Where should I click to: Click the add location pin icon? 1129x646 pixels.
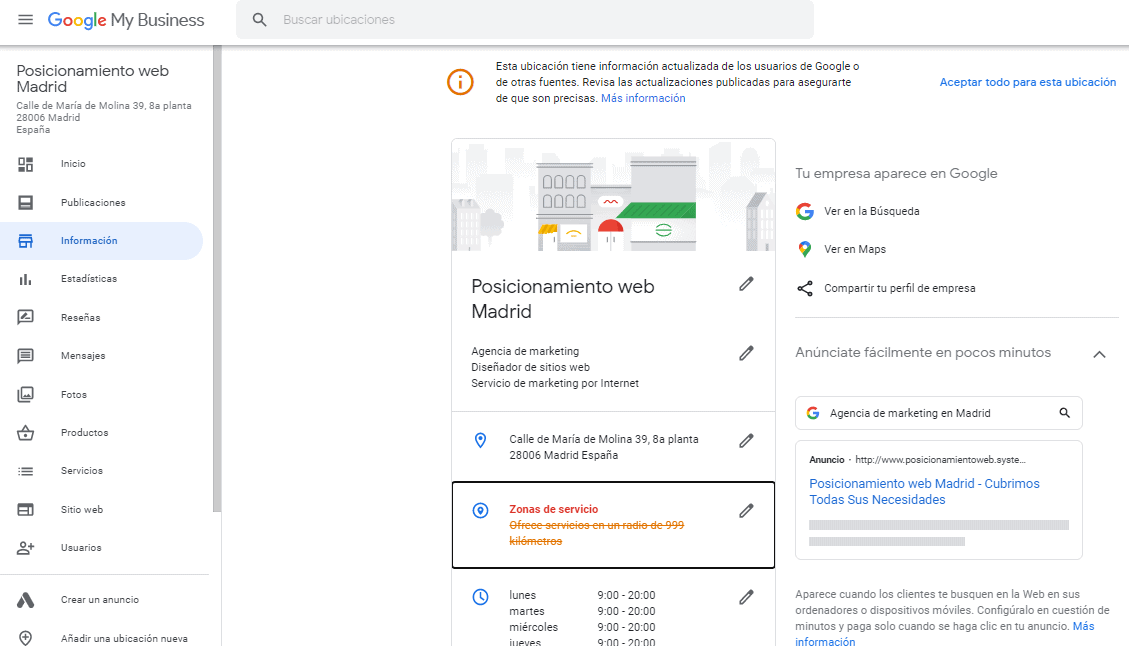tap(26, 638)
